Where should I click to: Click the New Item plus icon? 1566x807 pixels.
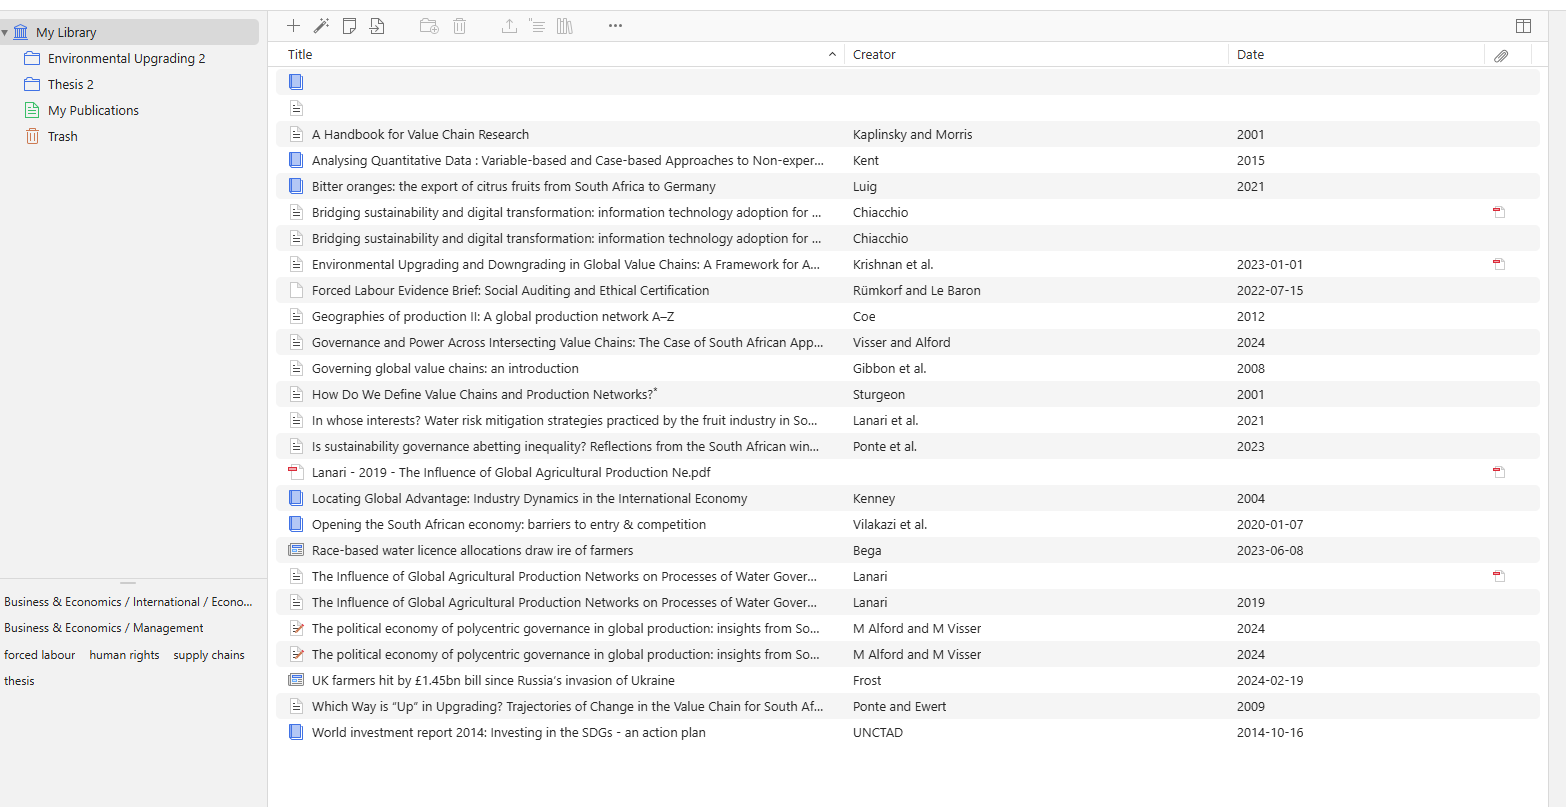coord(293,26)
